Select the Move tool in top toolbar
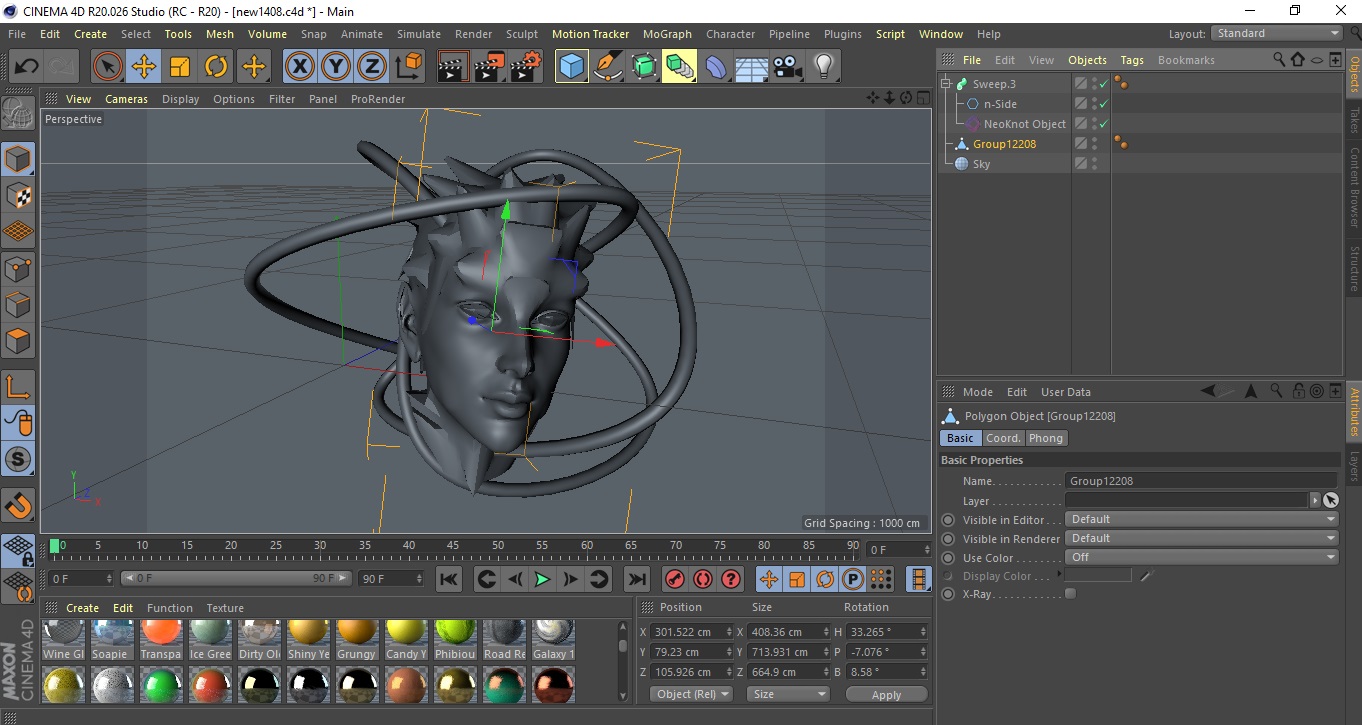 tap(144, 67)
